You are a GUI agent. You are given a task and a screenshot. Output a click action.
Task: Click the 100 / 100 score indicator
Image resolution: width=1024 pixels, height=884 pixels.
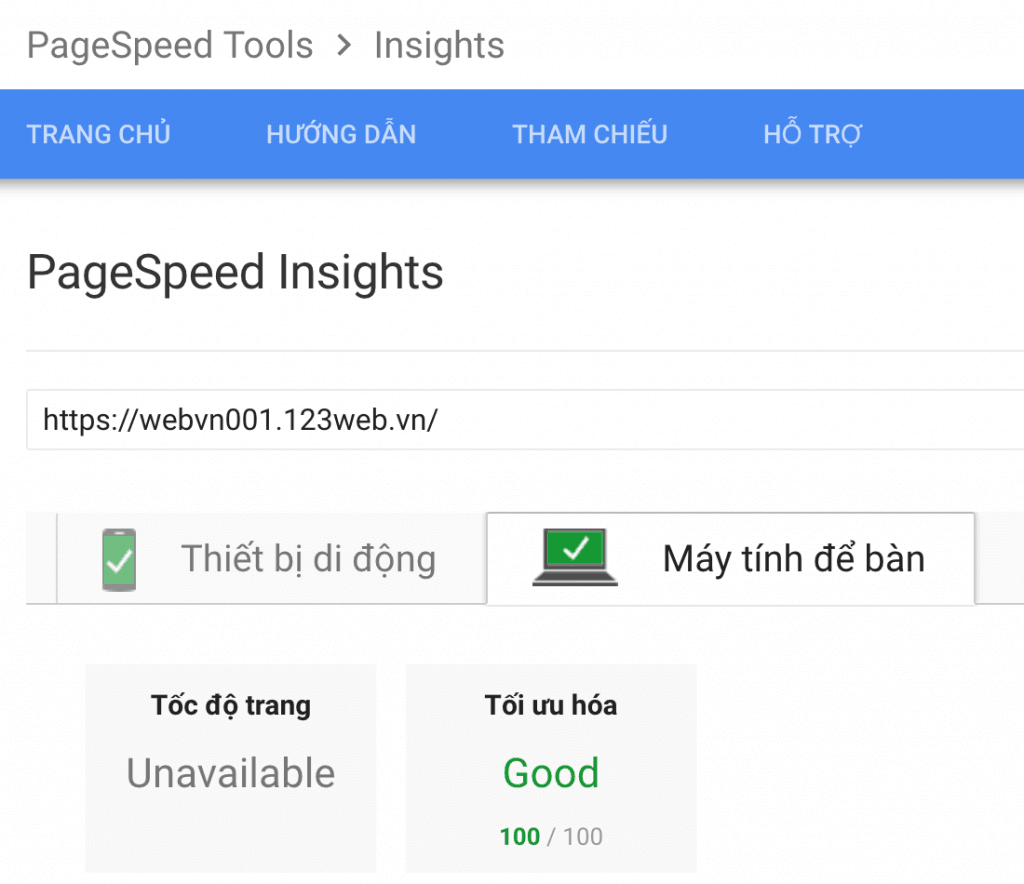(x=550, y=837)
